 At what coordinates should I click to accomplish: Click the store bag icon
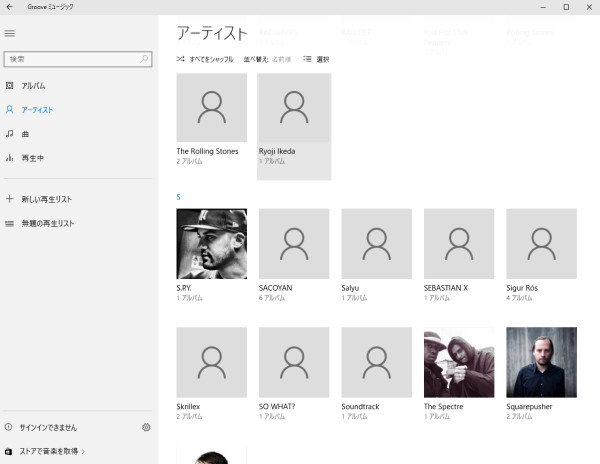click(8, 451)
